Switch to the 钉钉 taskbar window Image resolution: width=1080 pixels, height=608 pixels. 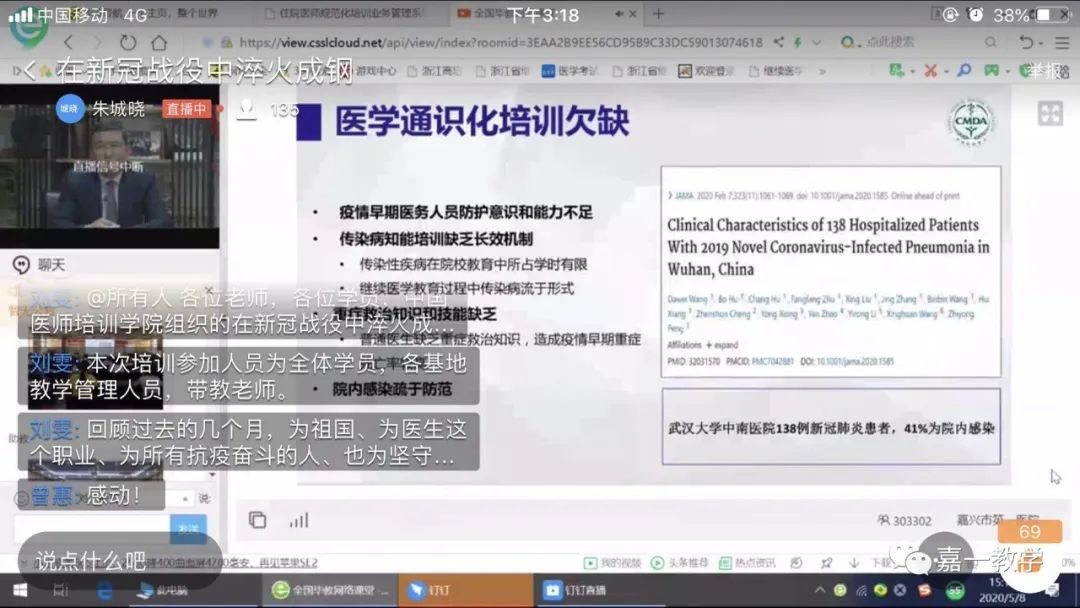coord(466,590)
